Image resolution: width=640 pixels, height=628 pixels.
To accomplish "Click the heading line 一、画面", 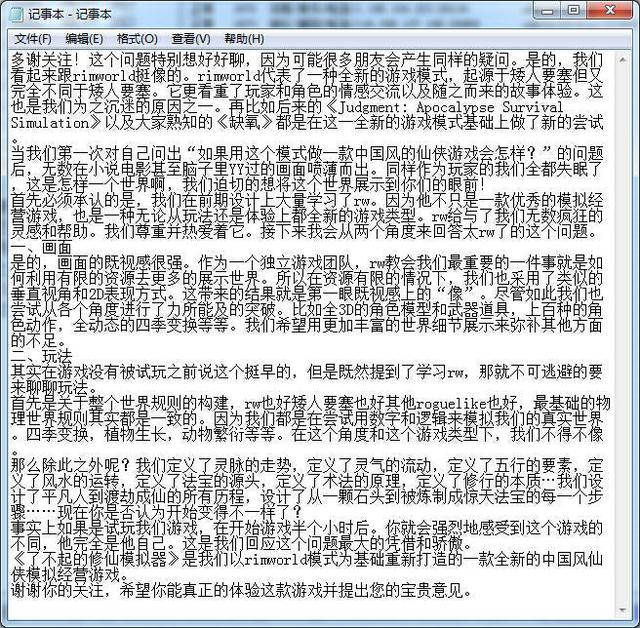I will pyautogui.click(x=41, y=247).
